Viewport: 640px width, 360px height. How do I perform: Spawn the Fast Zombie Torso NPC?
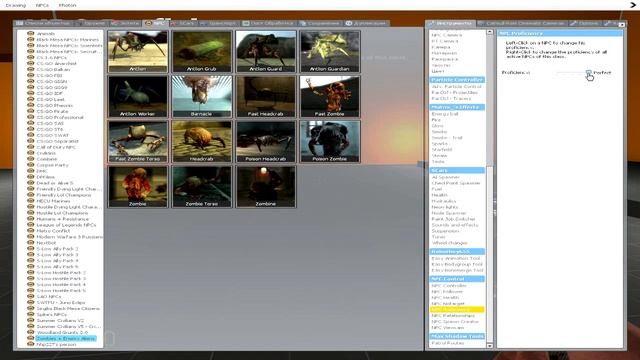tap(138, 141)
